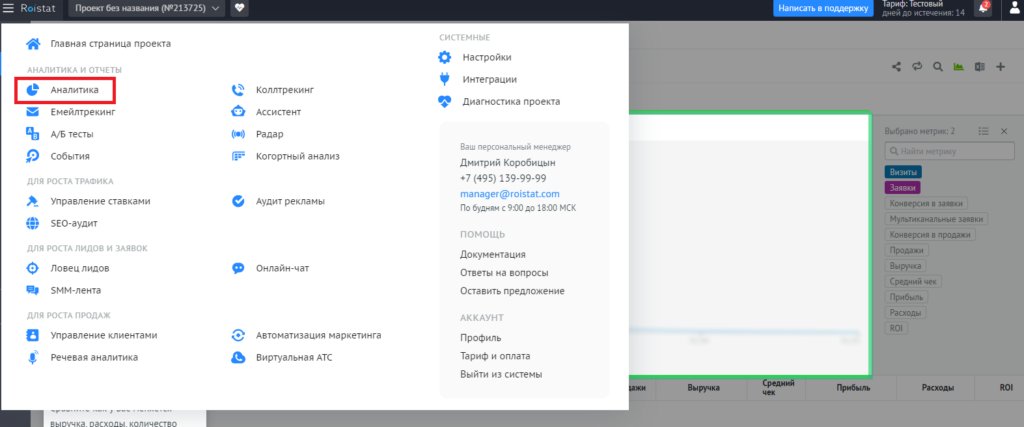Close the metrics selection panel
Viewport: 1024px width, 427px height.
coord(1004,131)
